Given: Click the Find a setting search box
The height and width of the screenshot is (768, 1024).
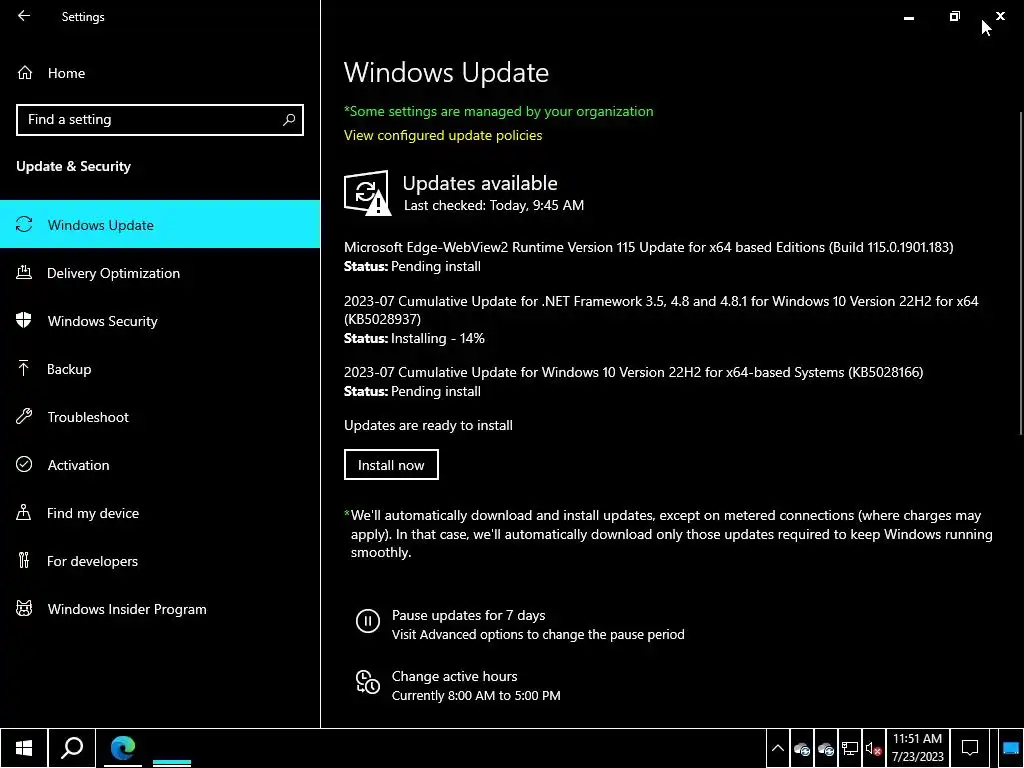Looking at the screenshot, I should 159,120.
